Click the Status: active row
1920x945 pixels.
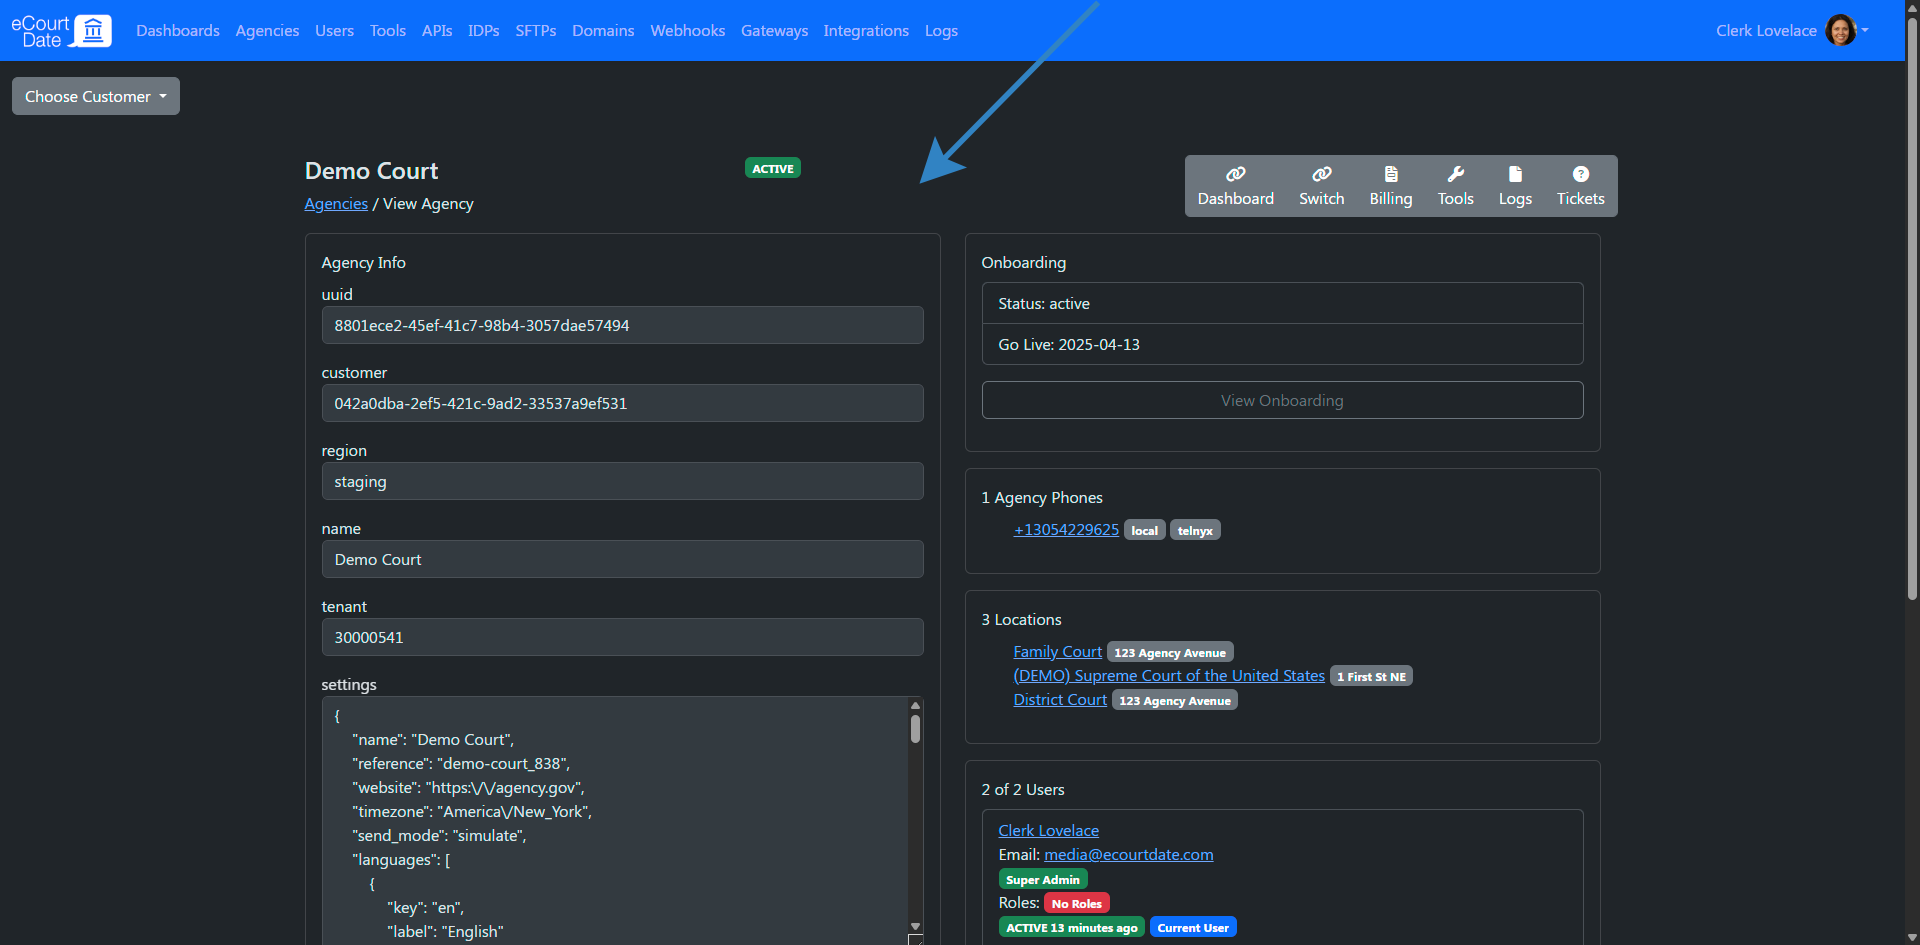(x=1282, y=303)
